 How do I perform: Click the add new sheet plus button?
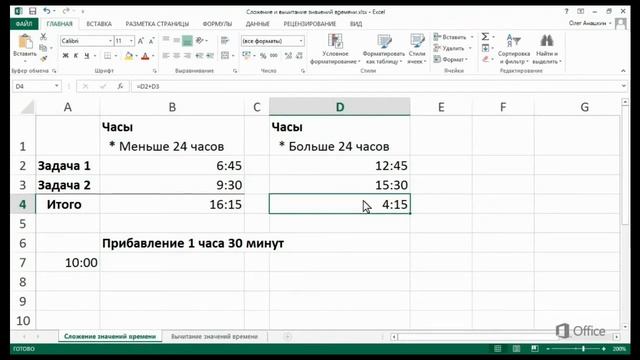point(287,337)
